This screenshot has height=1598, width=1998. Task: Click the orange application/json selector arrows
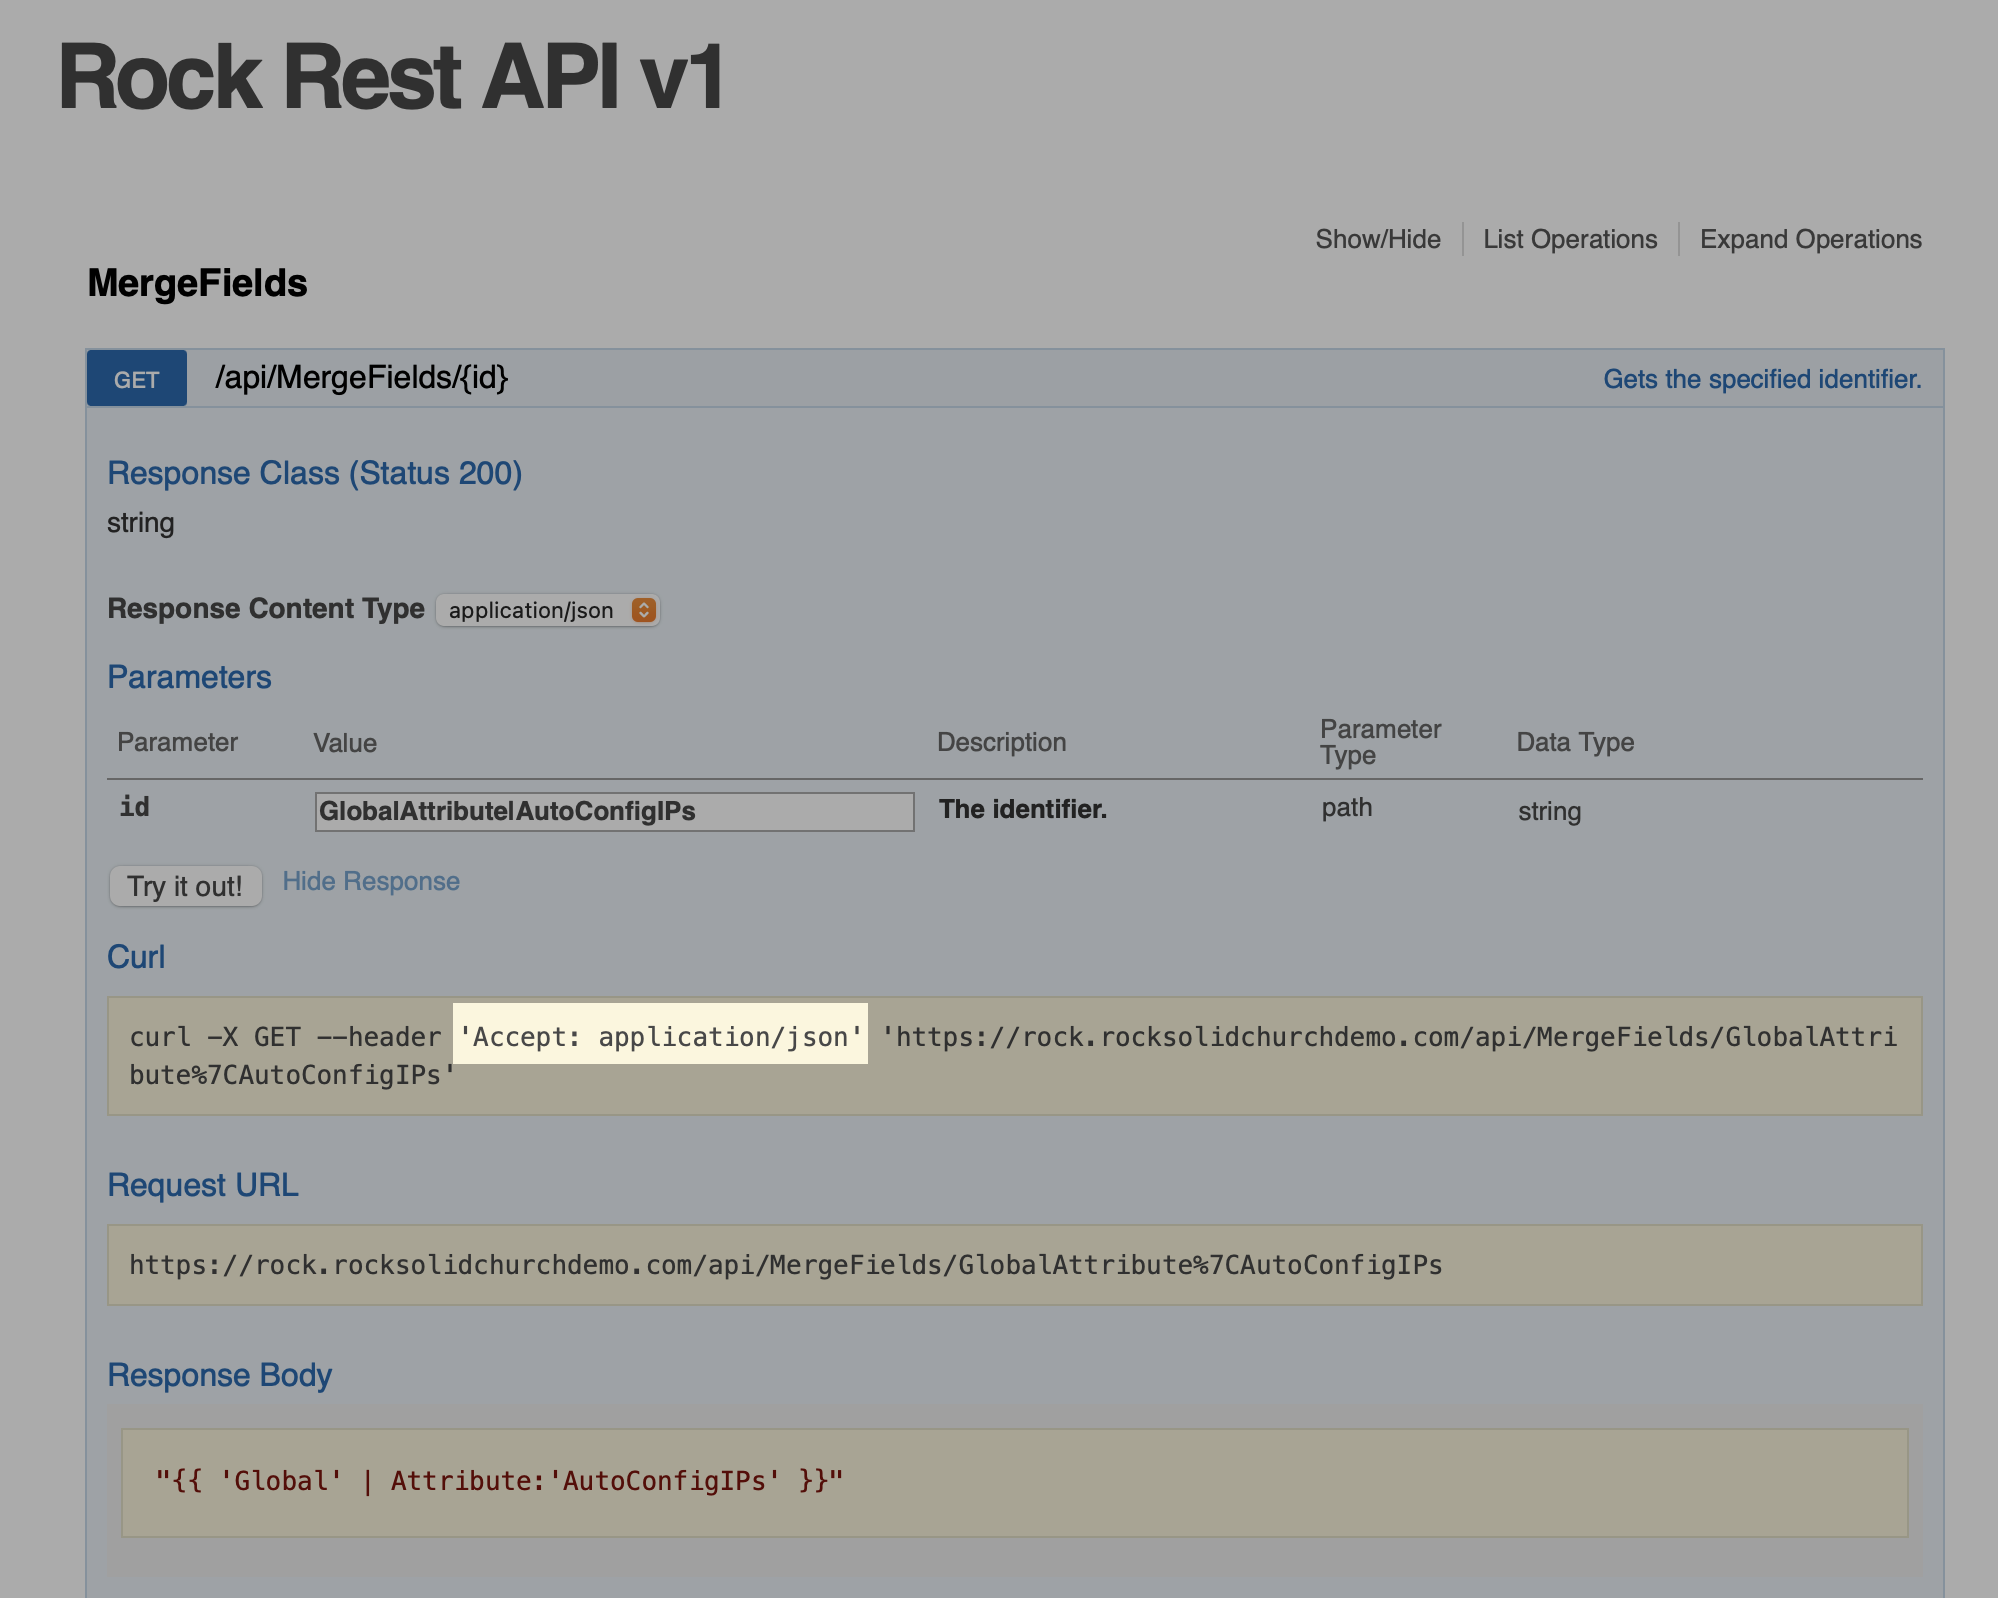tap(643, 609)
